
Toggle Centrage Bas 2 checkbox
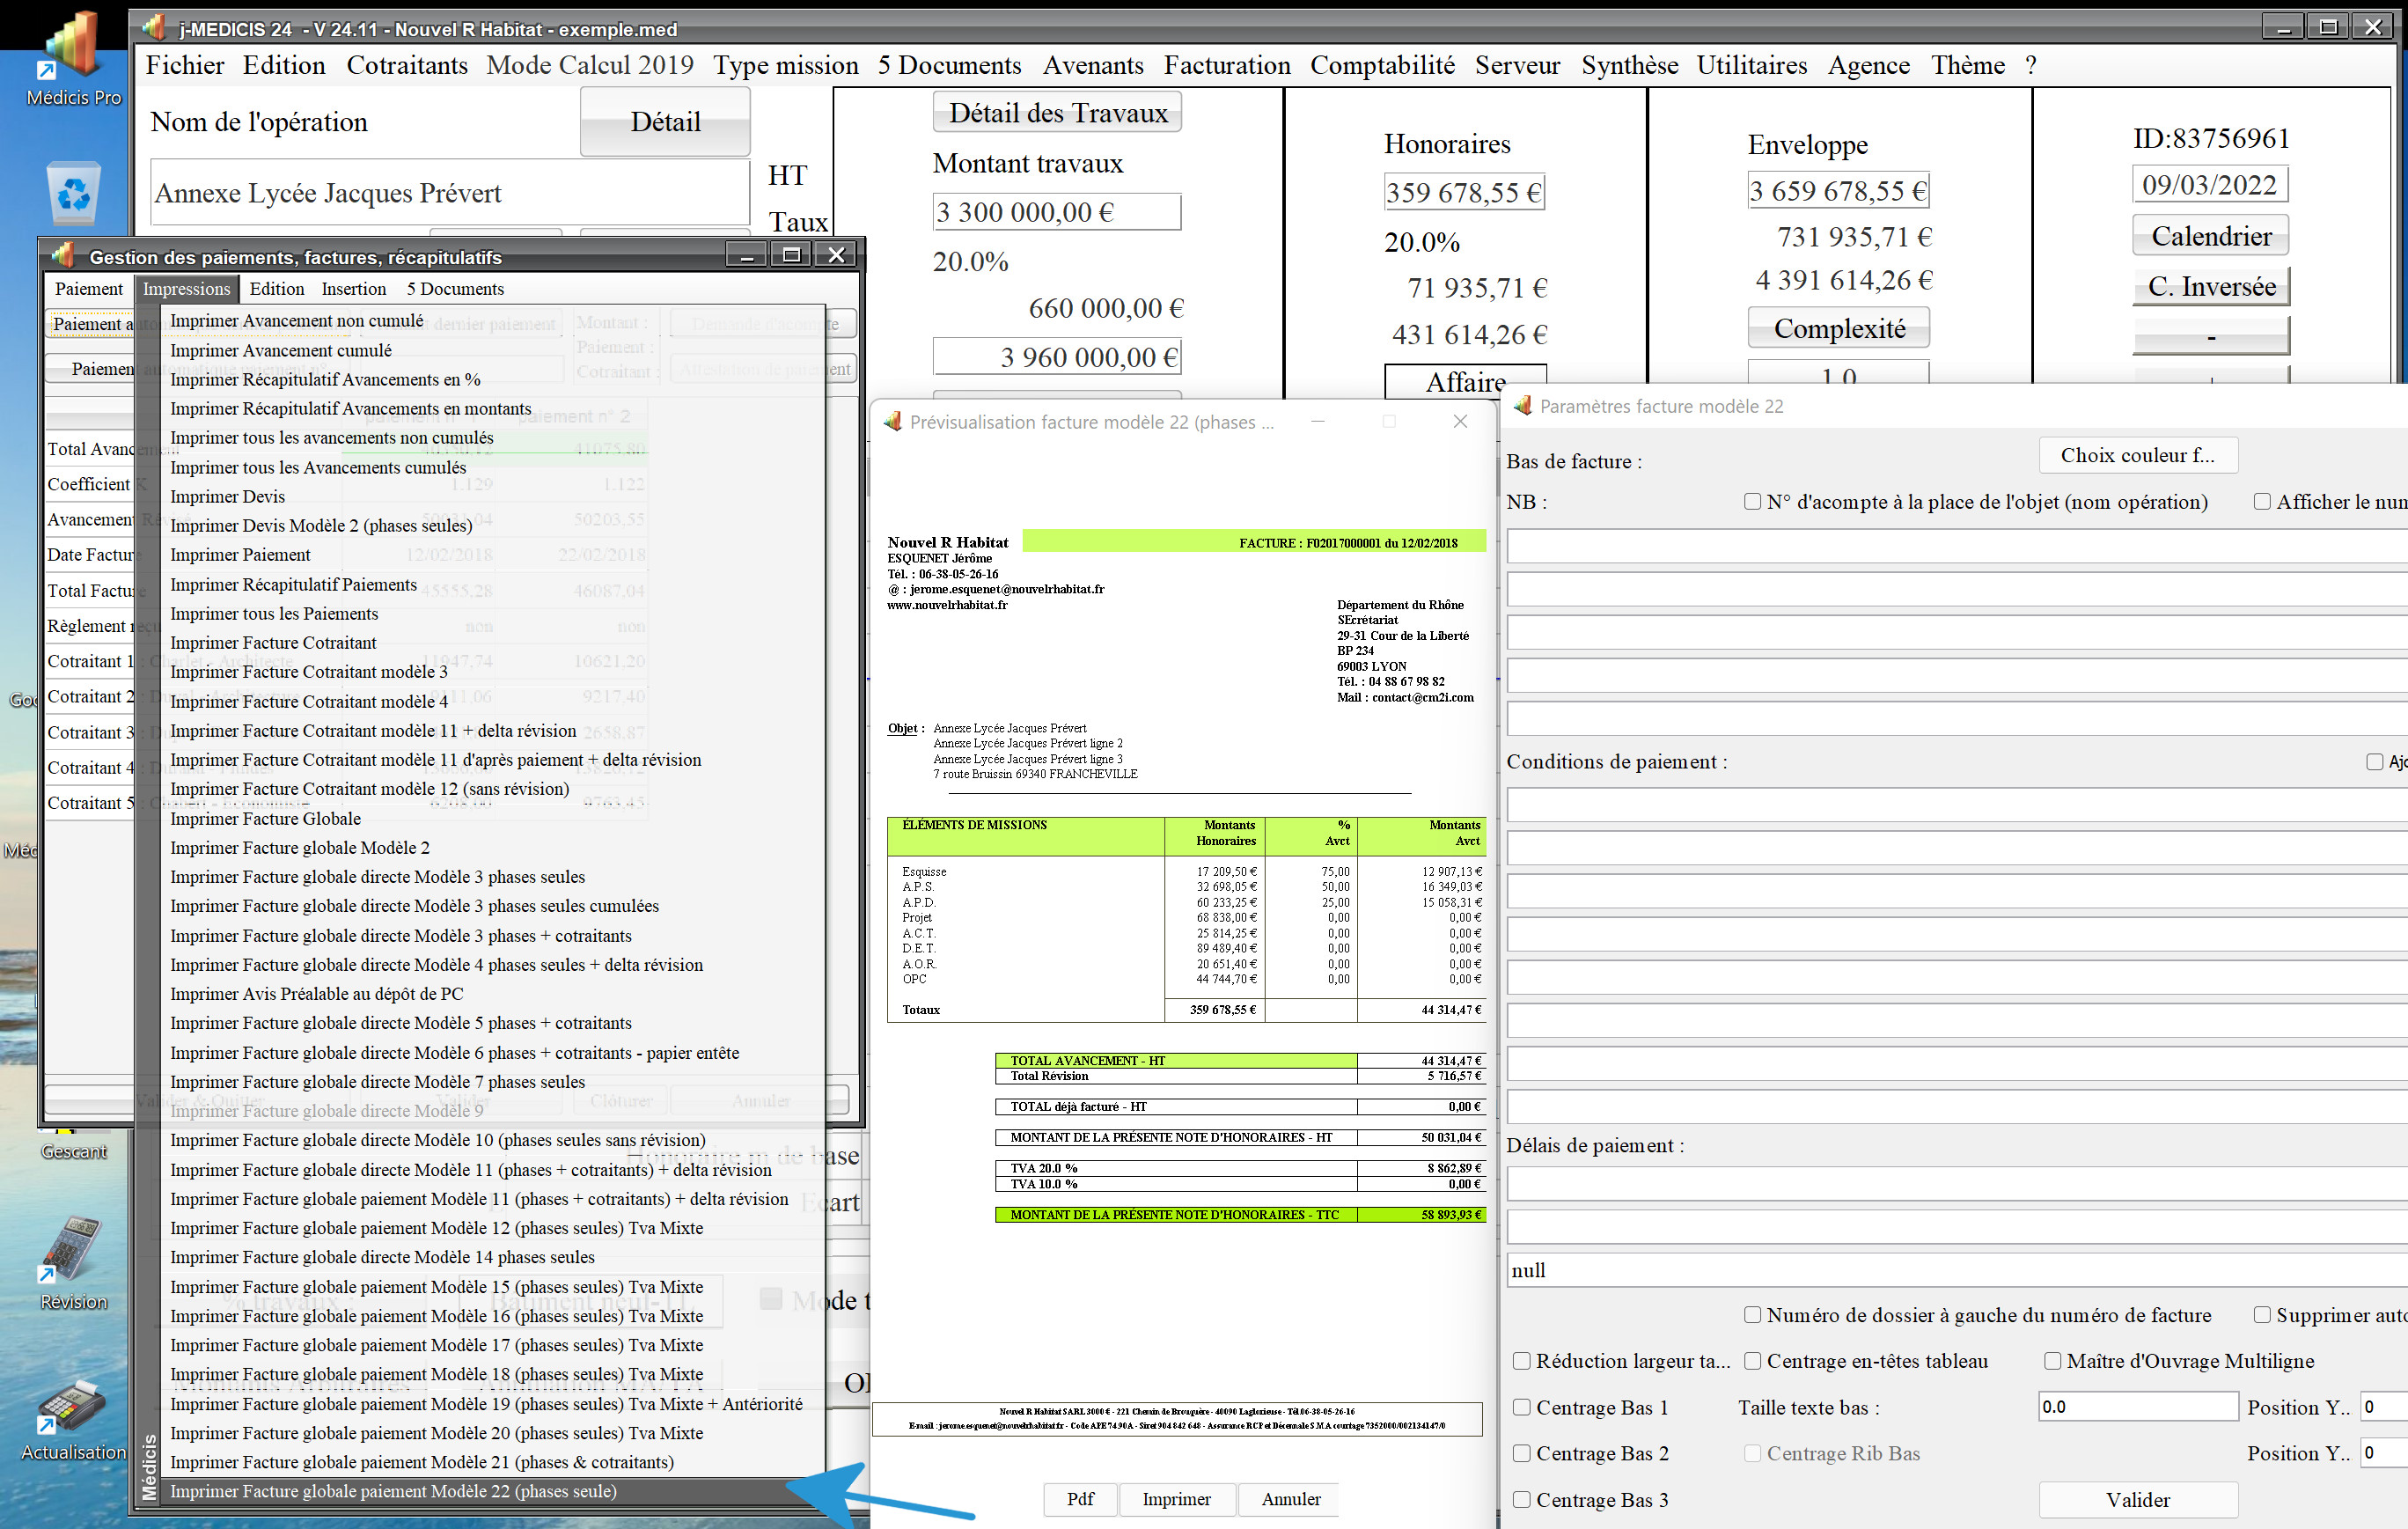pyautogui.click(x=1521, y=1452)
